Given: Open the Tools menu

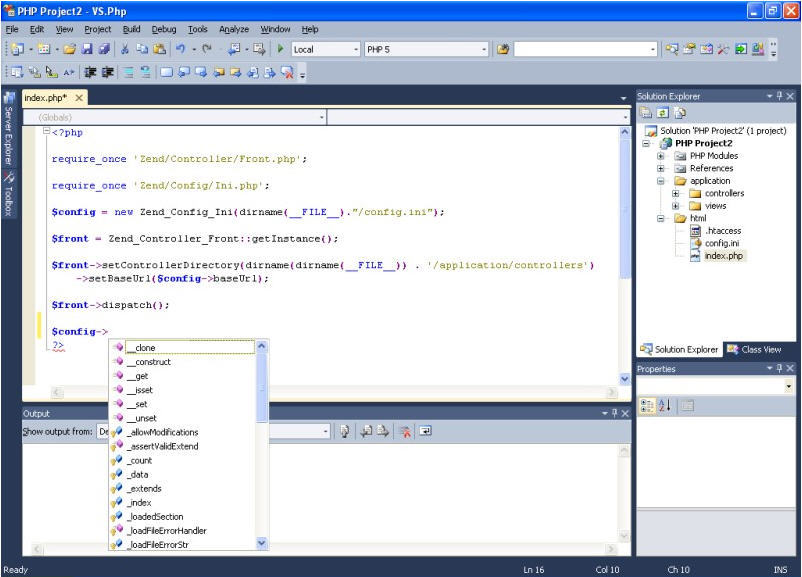Looking at the screenshot, I should coord(197,29).
